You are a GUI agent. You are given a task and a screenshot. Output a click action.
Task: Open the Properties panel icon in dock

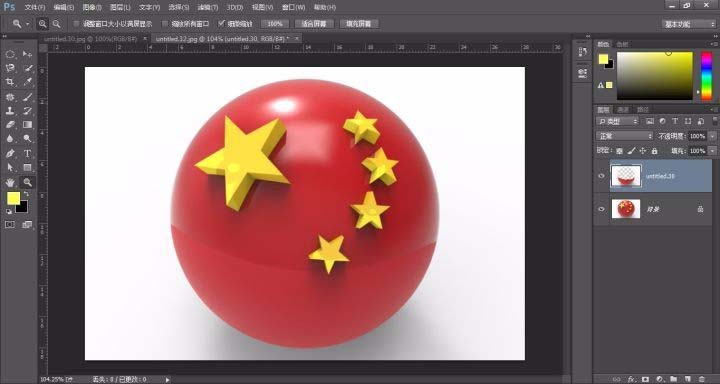tap(582, 73)
